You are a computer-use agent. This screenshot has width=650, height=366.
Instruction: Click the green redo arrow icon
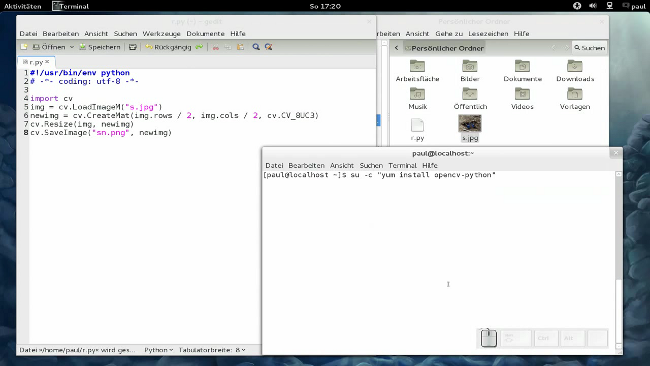point(199,47)
